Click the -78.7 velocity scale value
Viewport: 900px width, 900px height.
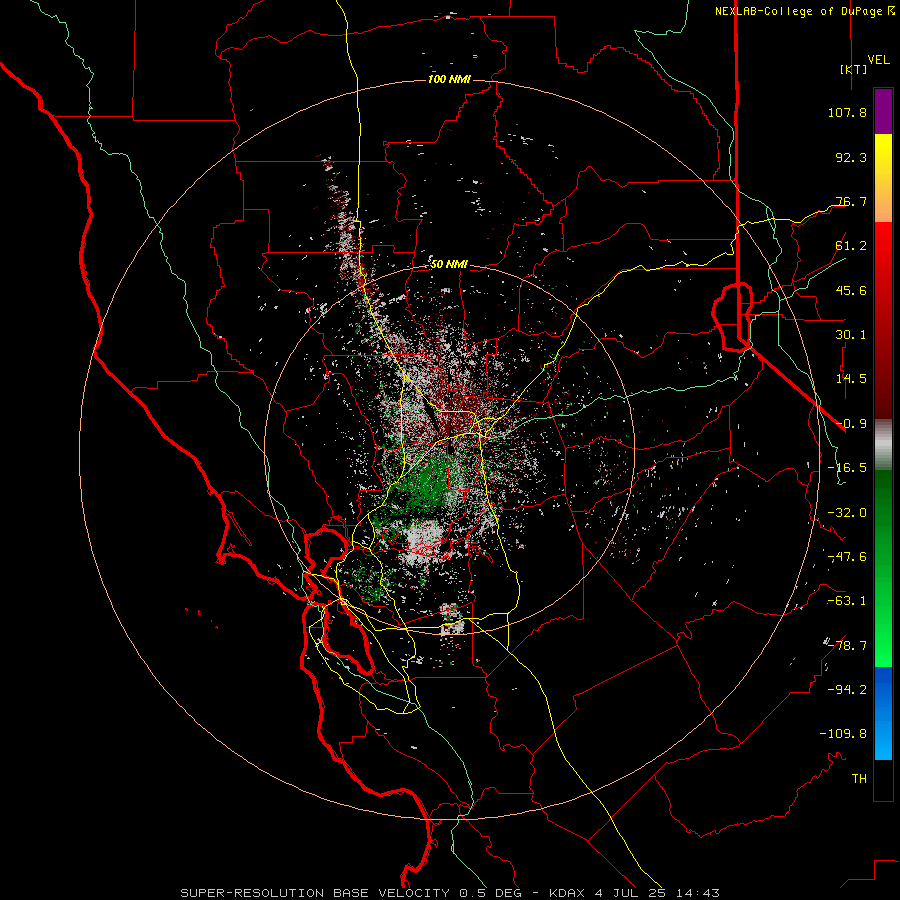847,645
